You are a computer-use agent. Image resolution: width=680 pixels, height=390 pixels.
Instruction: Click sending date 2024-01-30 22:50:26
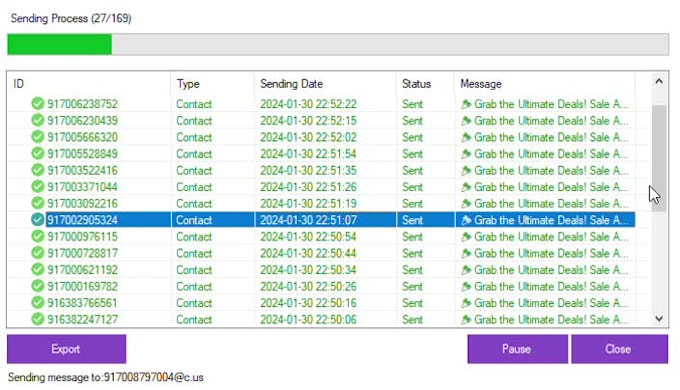point(308,286)
